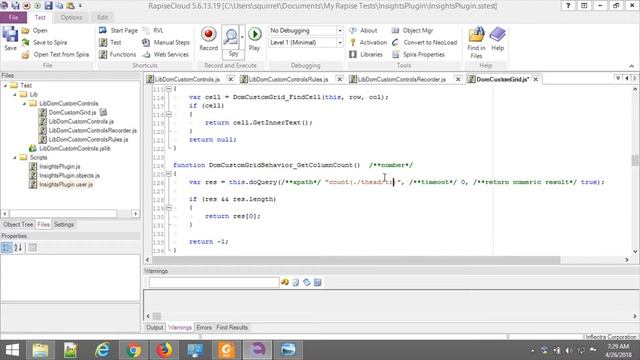Open Find in Files
Image resolution: width=640 pixels, height=360 pixels.
476,42
